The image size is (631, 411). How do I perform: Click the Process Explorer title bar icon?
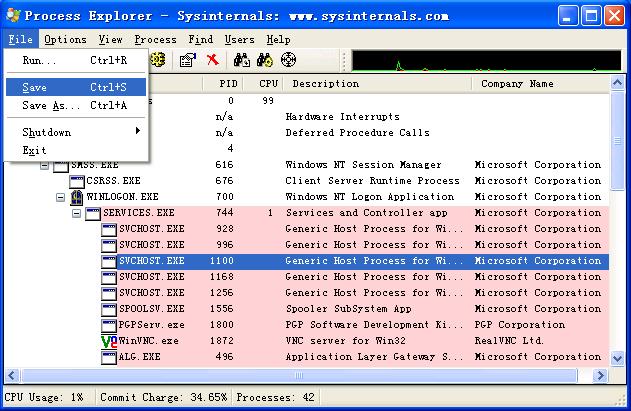13,15
